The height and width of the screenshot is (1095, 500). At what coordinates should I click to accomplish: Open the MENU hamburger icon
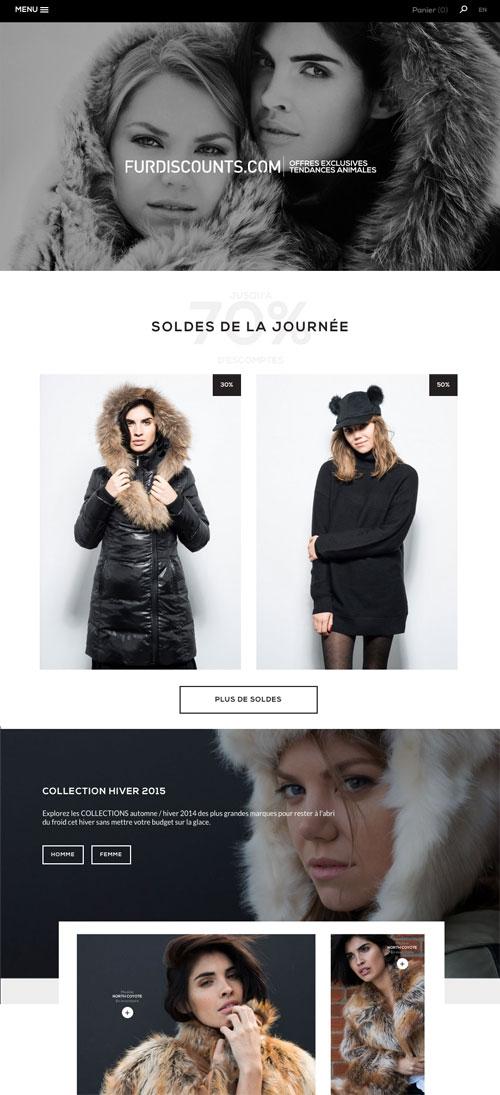pyautogui.click(x=45, y=10)
